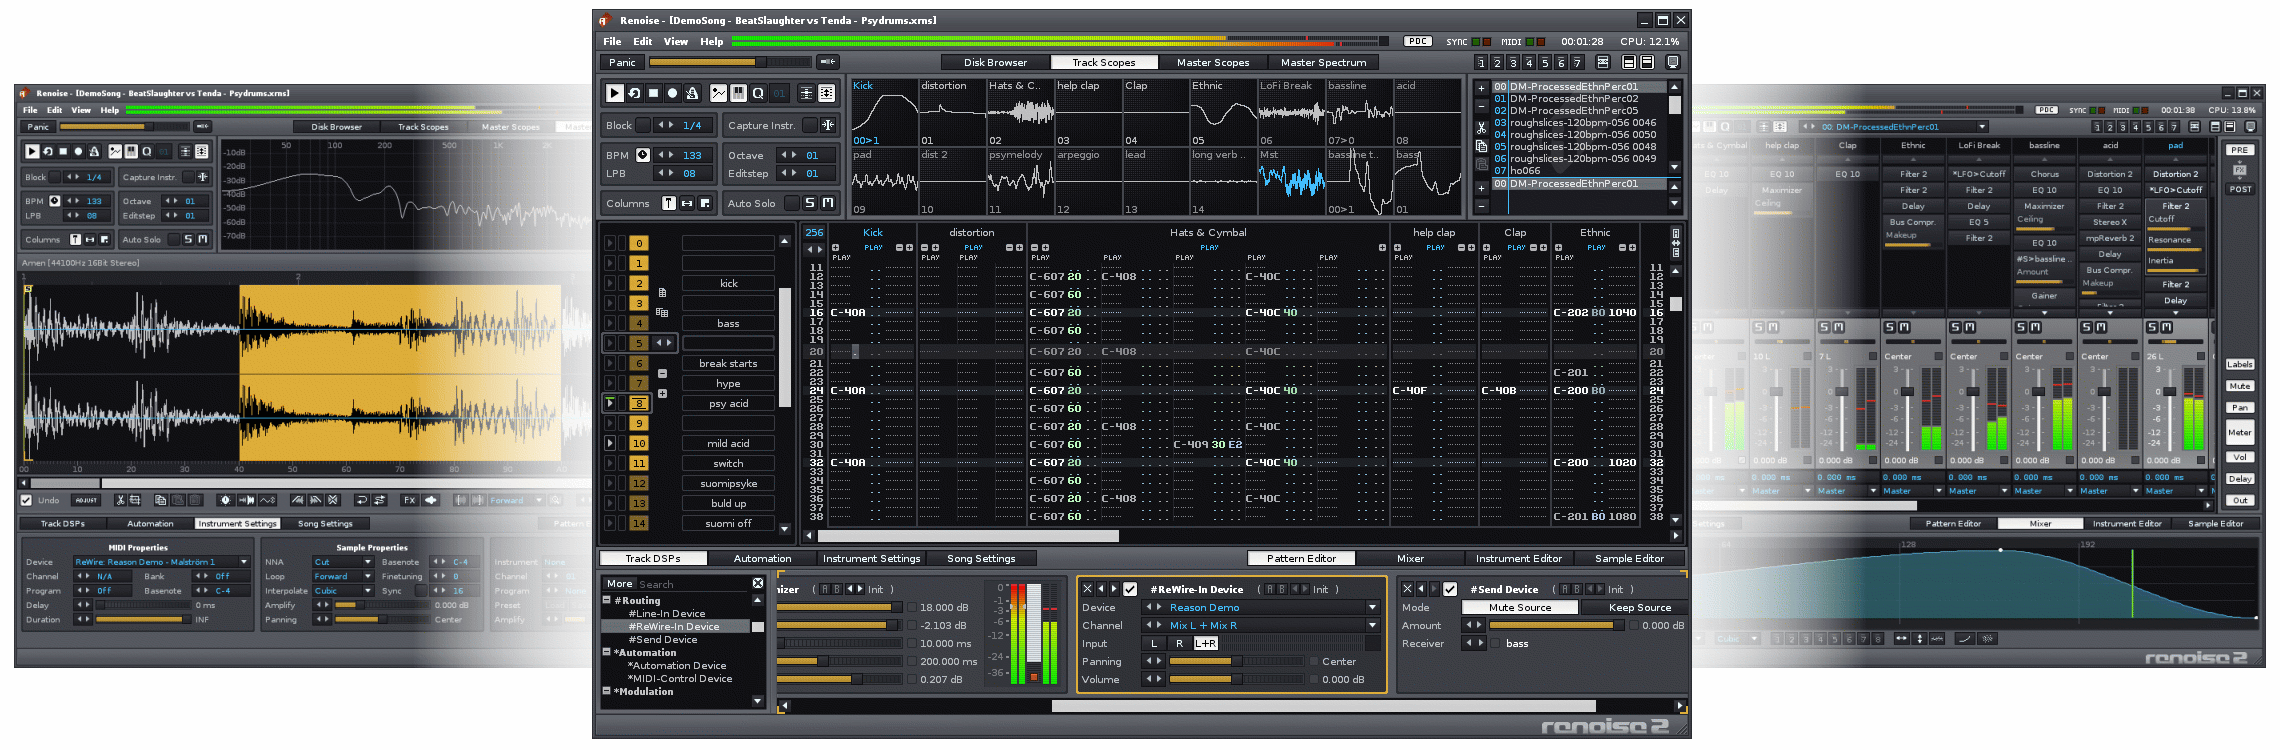
Task: Click the plus icon atop instrument list
Action: pos(1481,88)
